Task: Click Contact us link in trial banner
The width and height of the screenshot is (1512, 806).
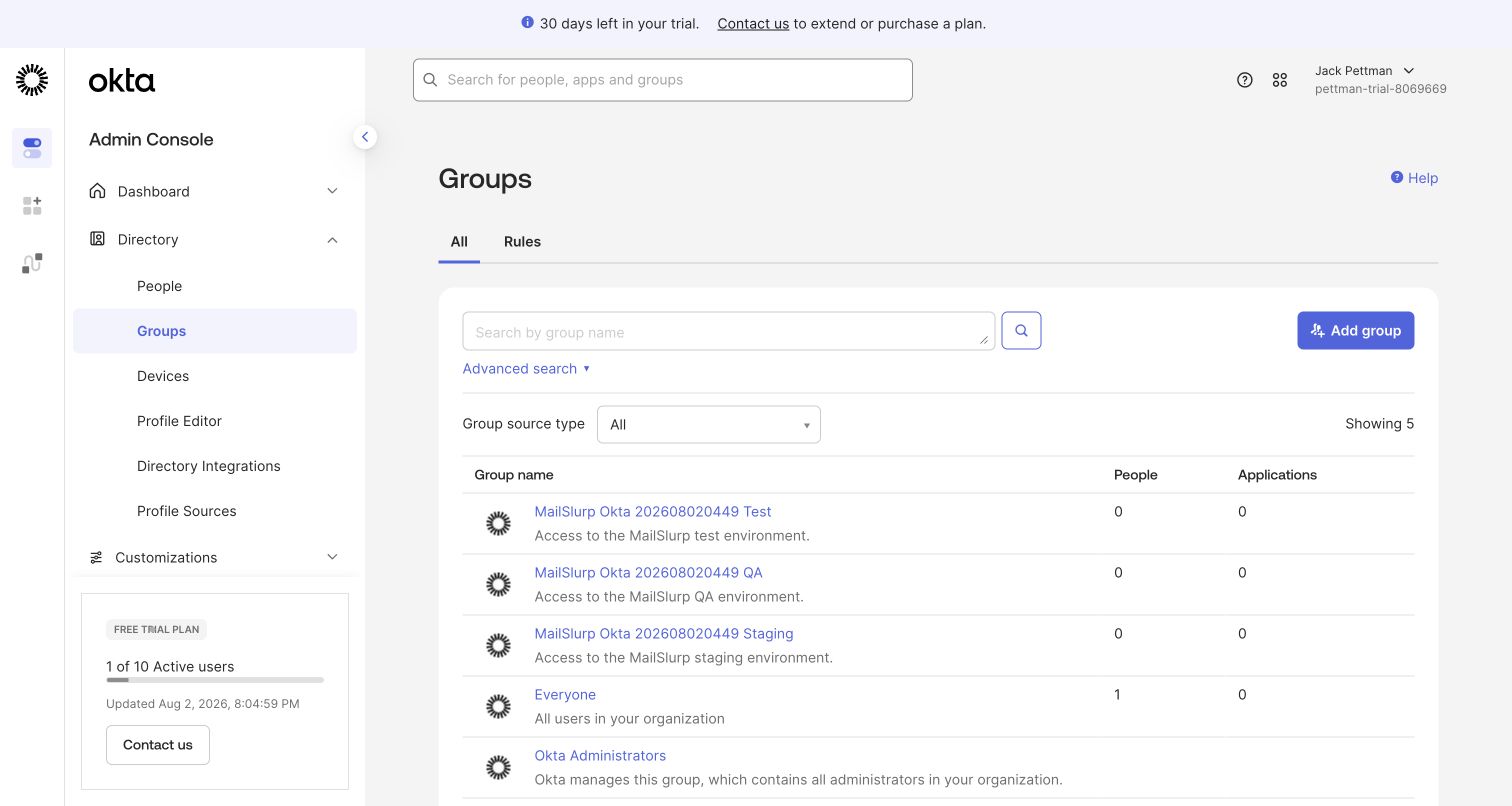Action: point(753,23)
